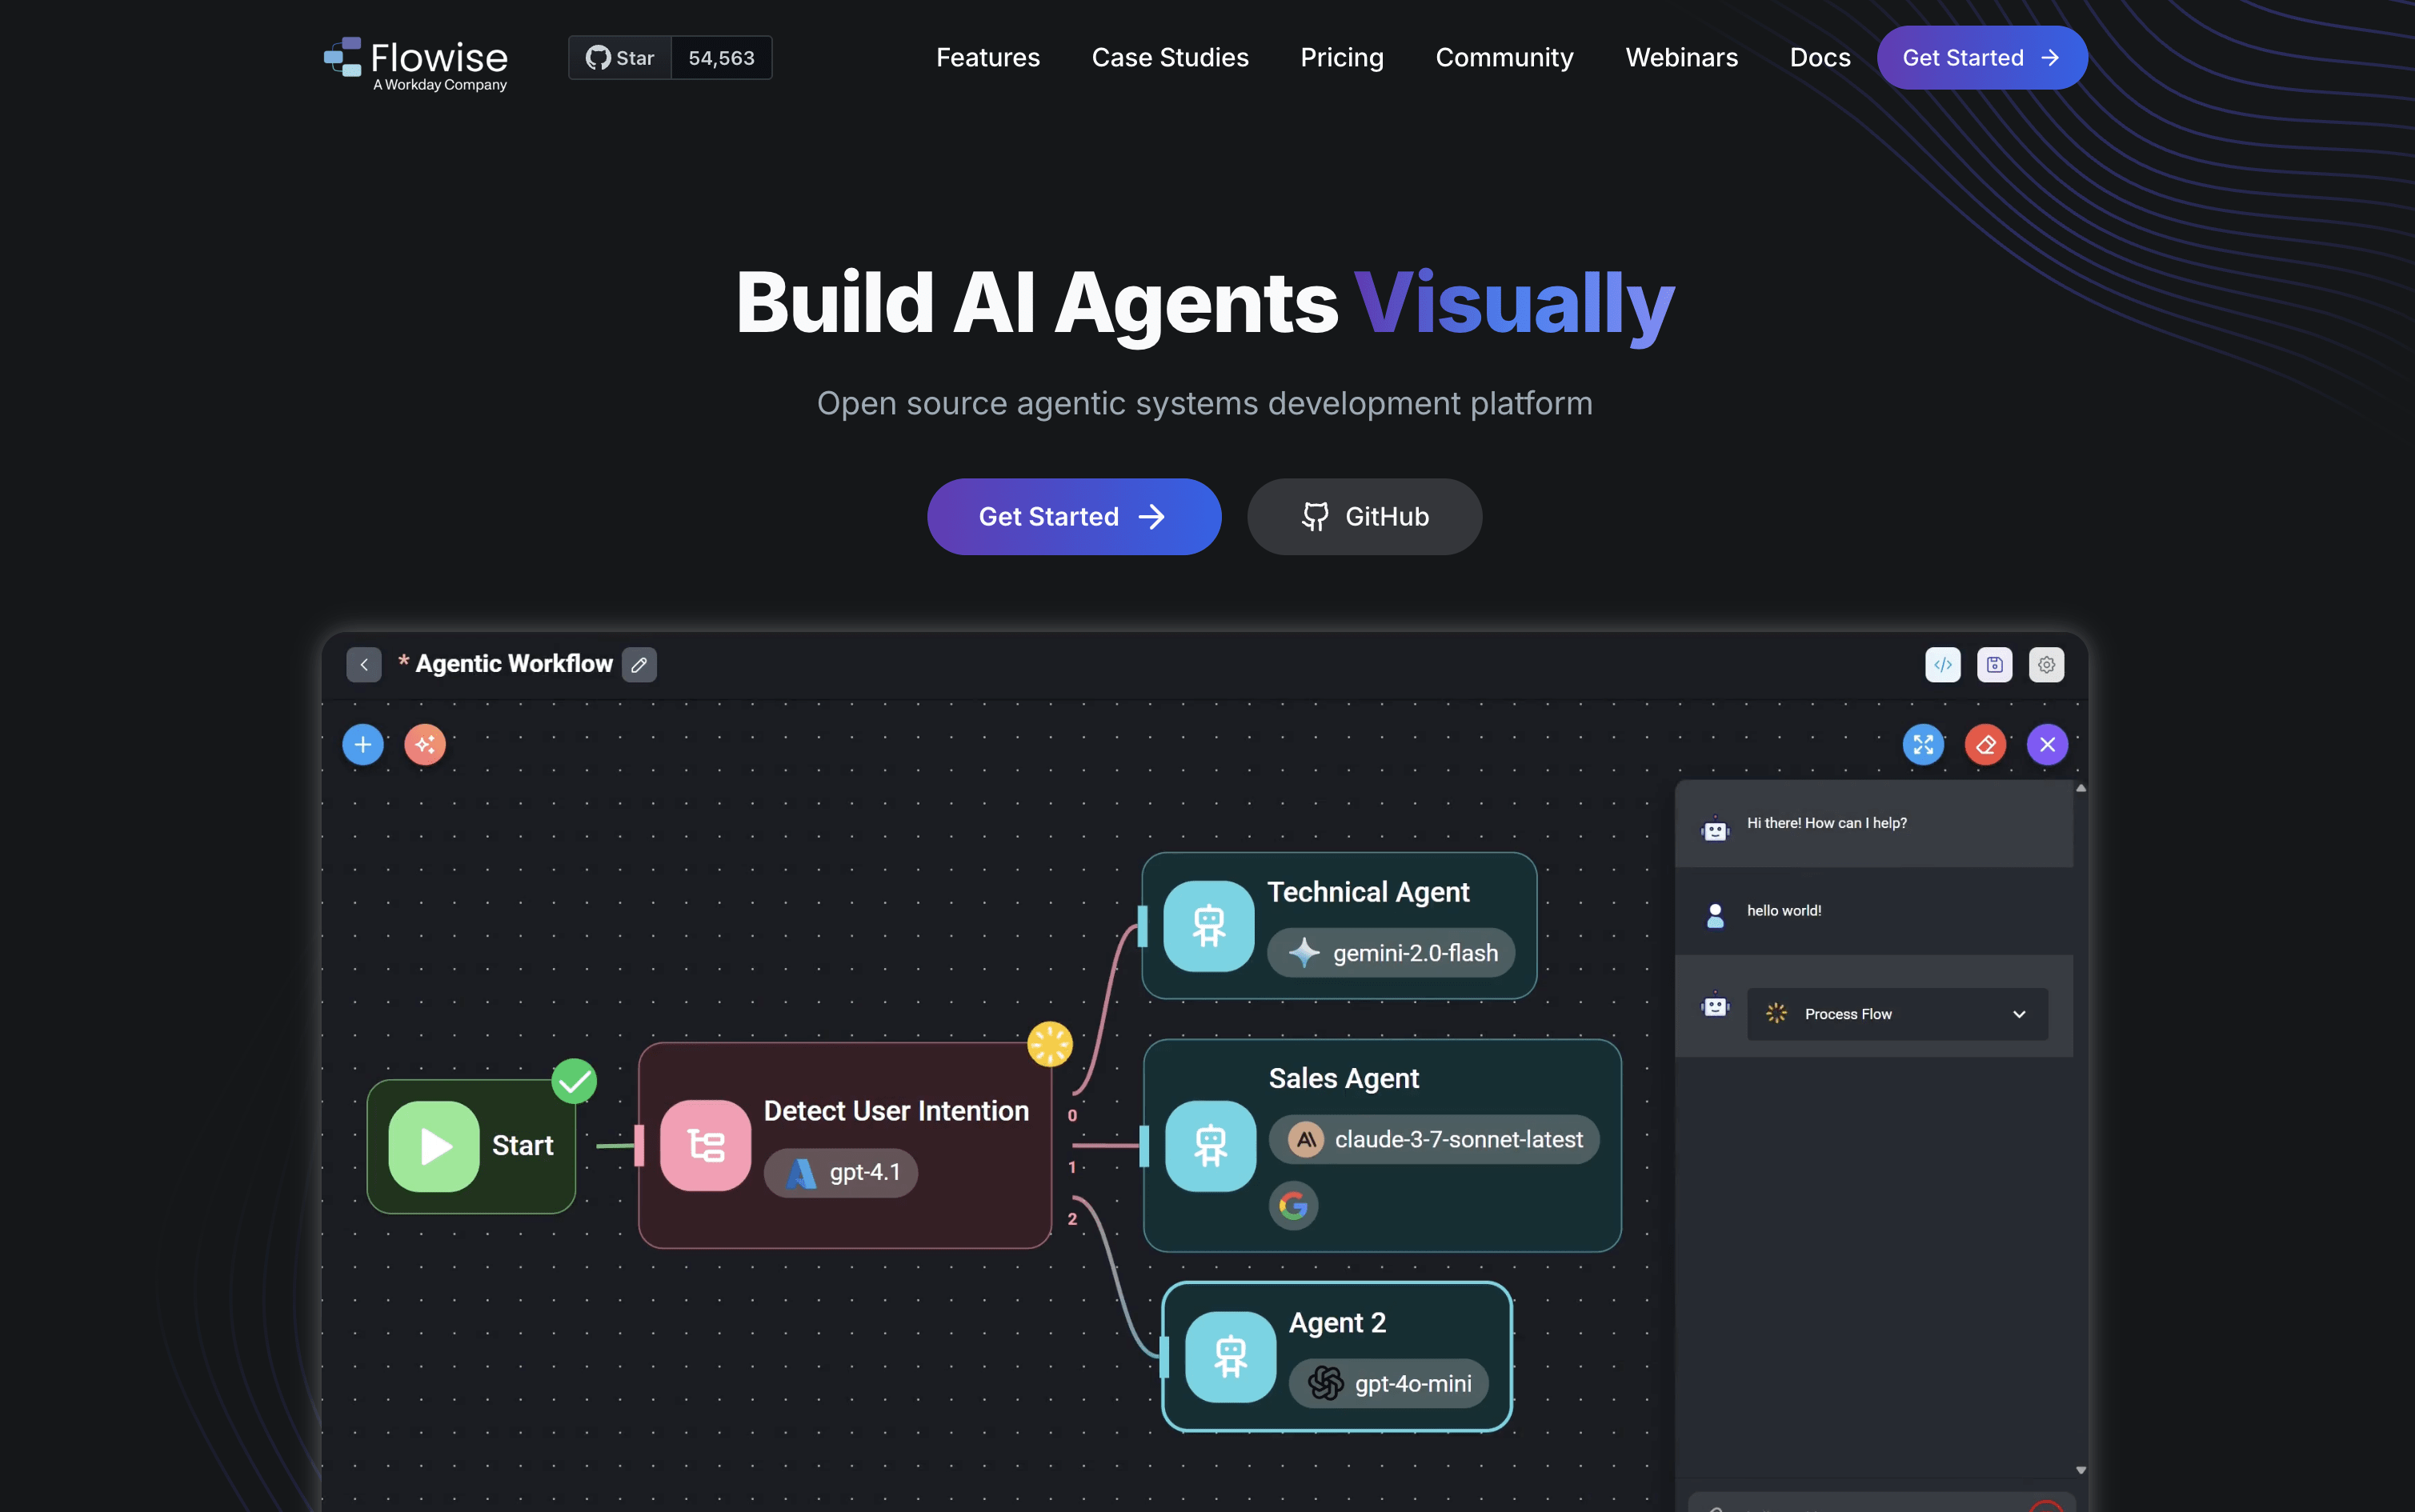This screenshot has width=2415, height=1512.
Task: Click the 'Hi there! How can I help?' message
Action: click(x=1826, y=823)
